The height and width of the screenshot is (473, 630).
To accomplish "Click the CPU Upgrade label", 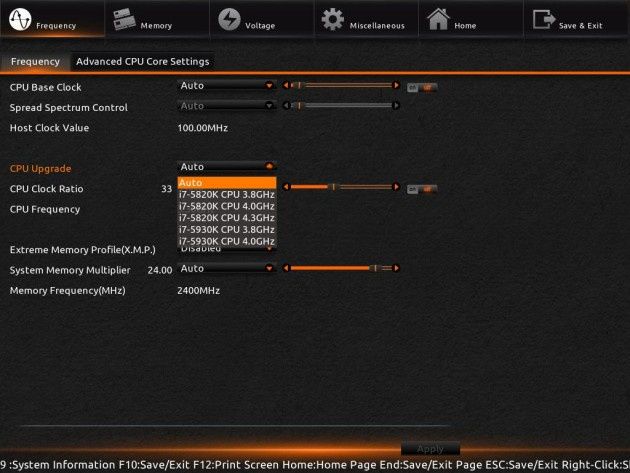I will click(x=41, y=168).
